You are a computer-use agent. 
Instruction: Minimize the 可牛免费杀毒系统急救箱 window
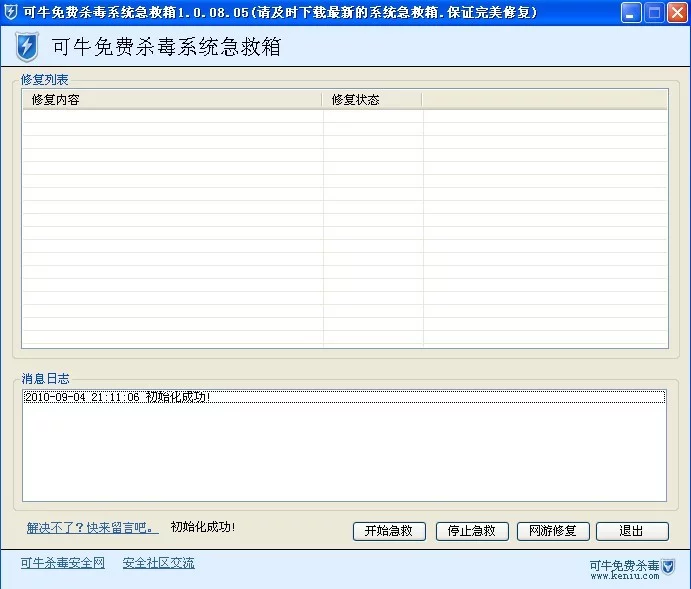coord(631,12)
